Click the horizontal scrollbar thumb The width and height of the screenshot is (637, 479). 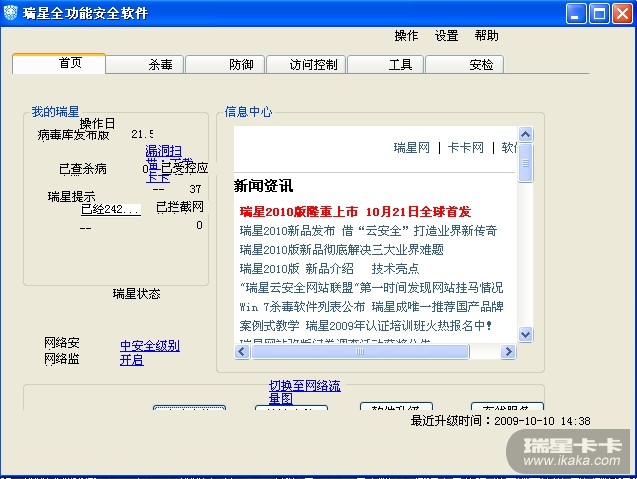click(360, 351)
